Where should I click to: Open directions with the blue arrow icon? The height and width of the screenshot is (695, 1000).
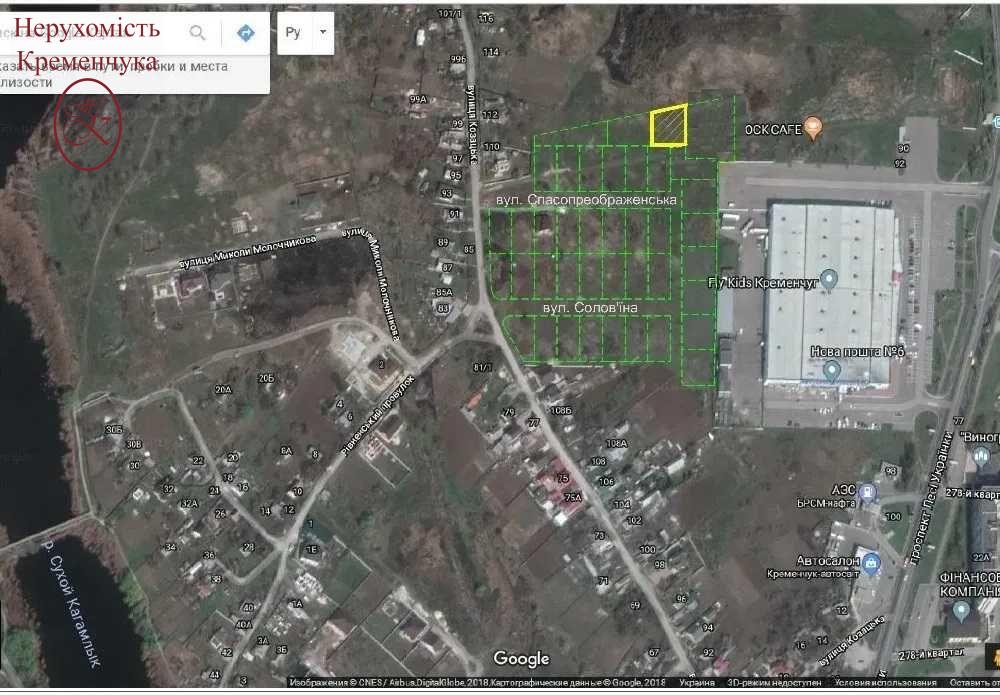pos(246,33)
